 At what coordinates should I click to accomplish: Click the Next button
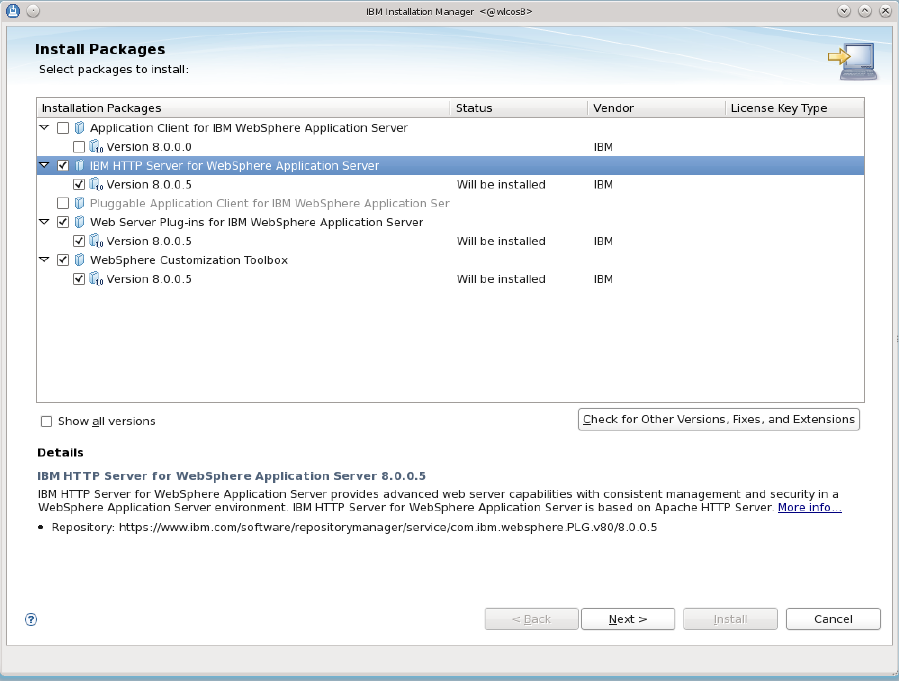coord(628,619)
